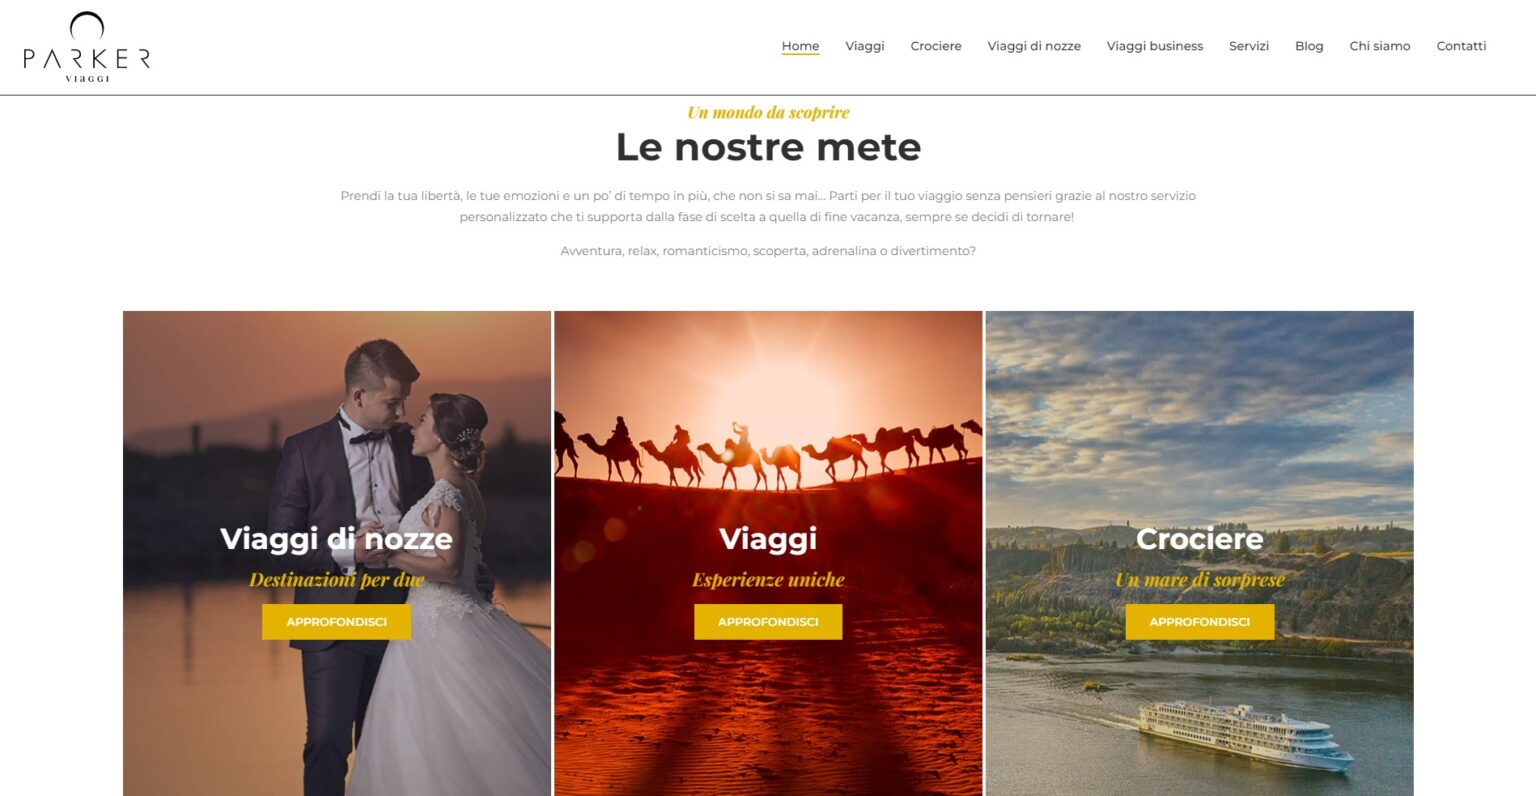Select Viaggi di nozze in navigation bar

(1034, 46)
